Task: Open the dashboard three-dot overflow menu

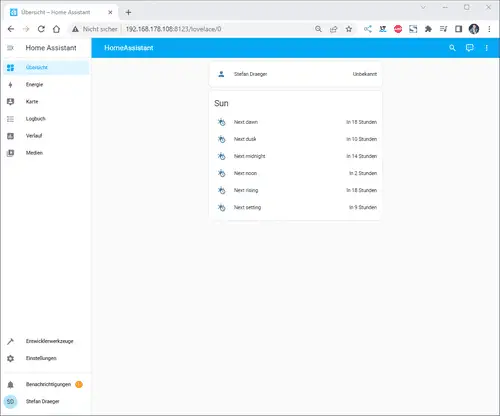Action: tap(487, 48)
